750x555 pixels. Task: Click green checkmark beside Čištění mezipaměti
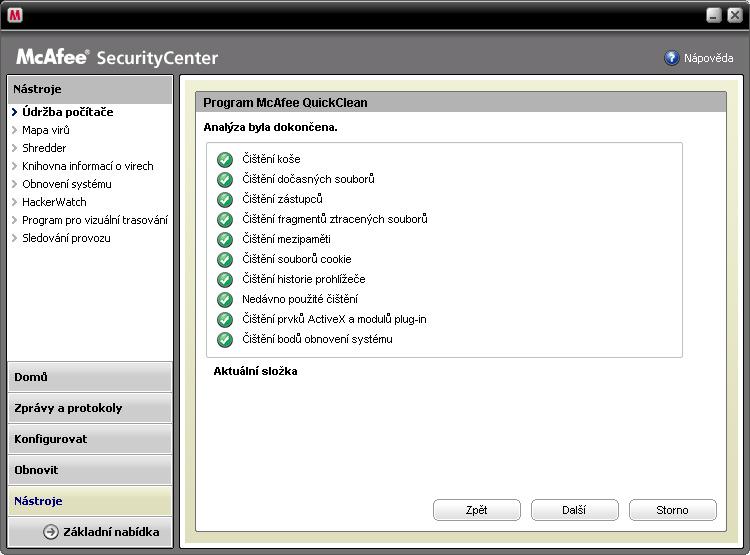click(x=225, y=239)
